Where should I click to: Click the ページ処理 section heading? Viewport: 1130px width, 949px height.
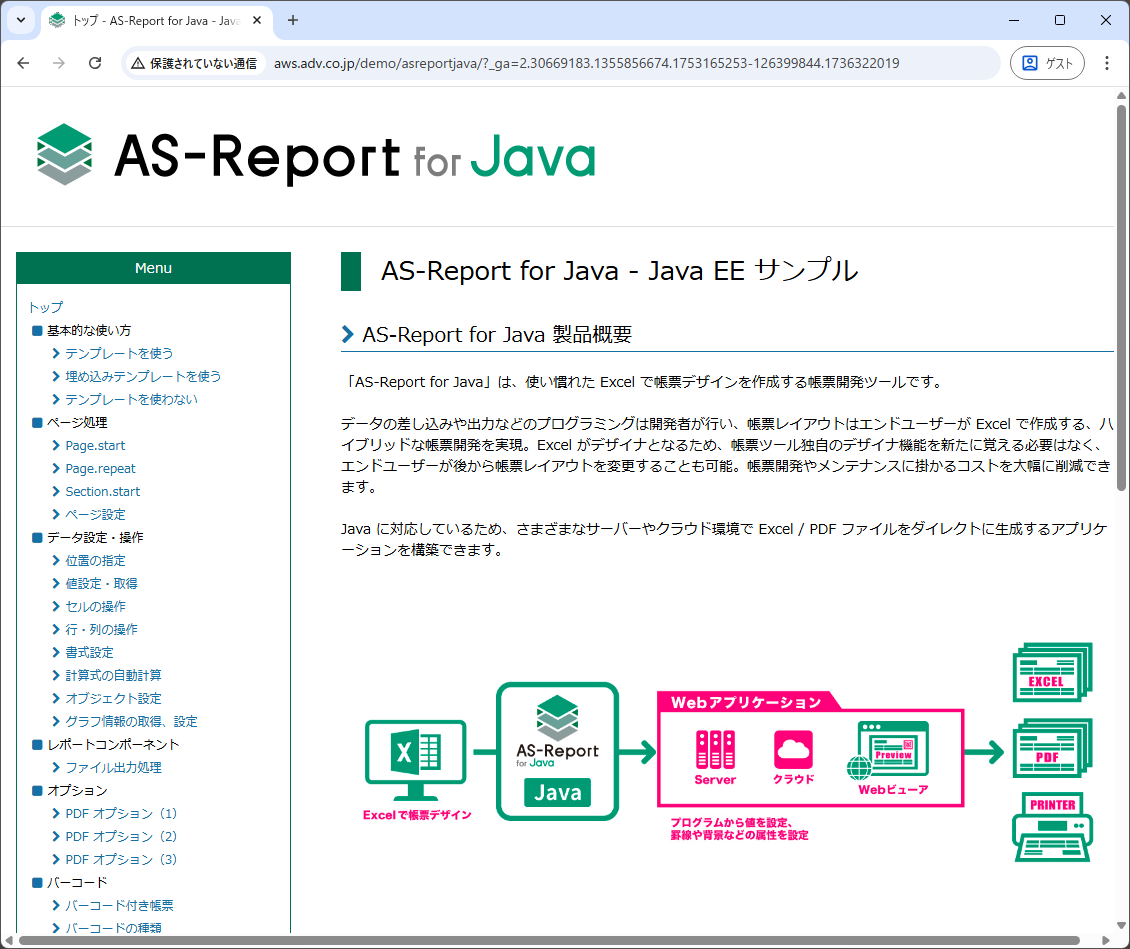click(77, 422)
